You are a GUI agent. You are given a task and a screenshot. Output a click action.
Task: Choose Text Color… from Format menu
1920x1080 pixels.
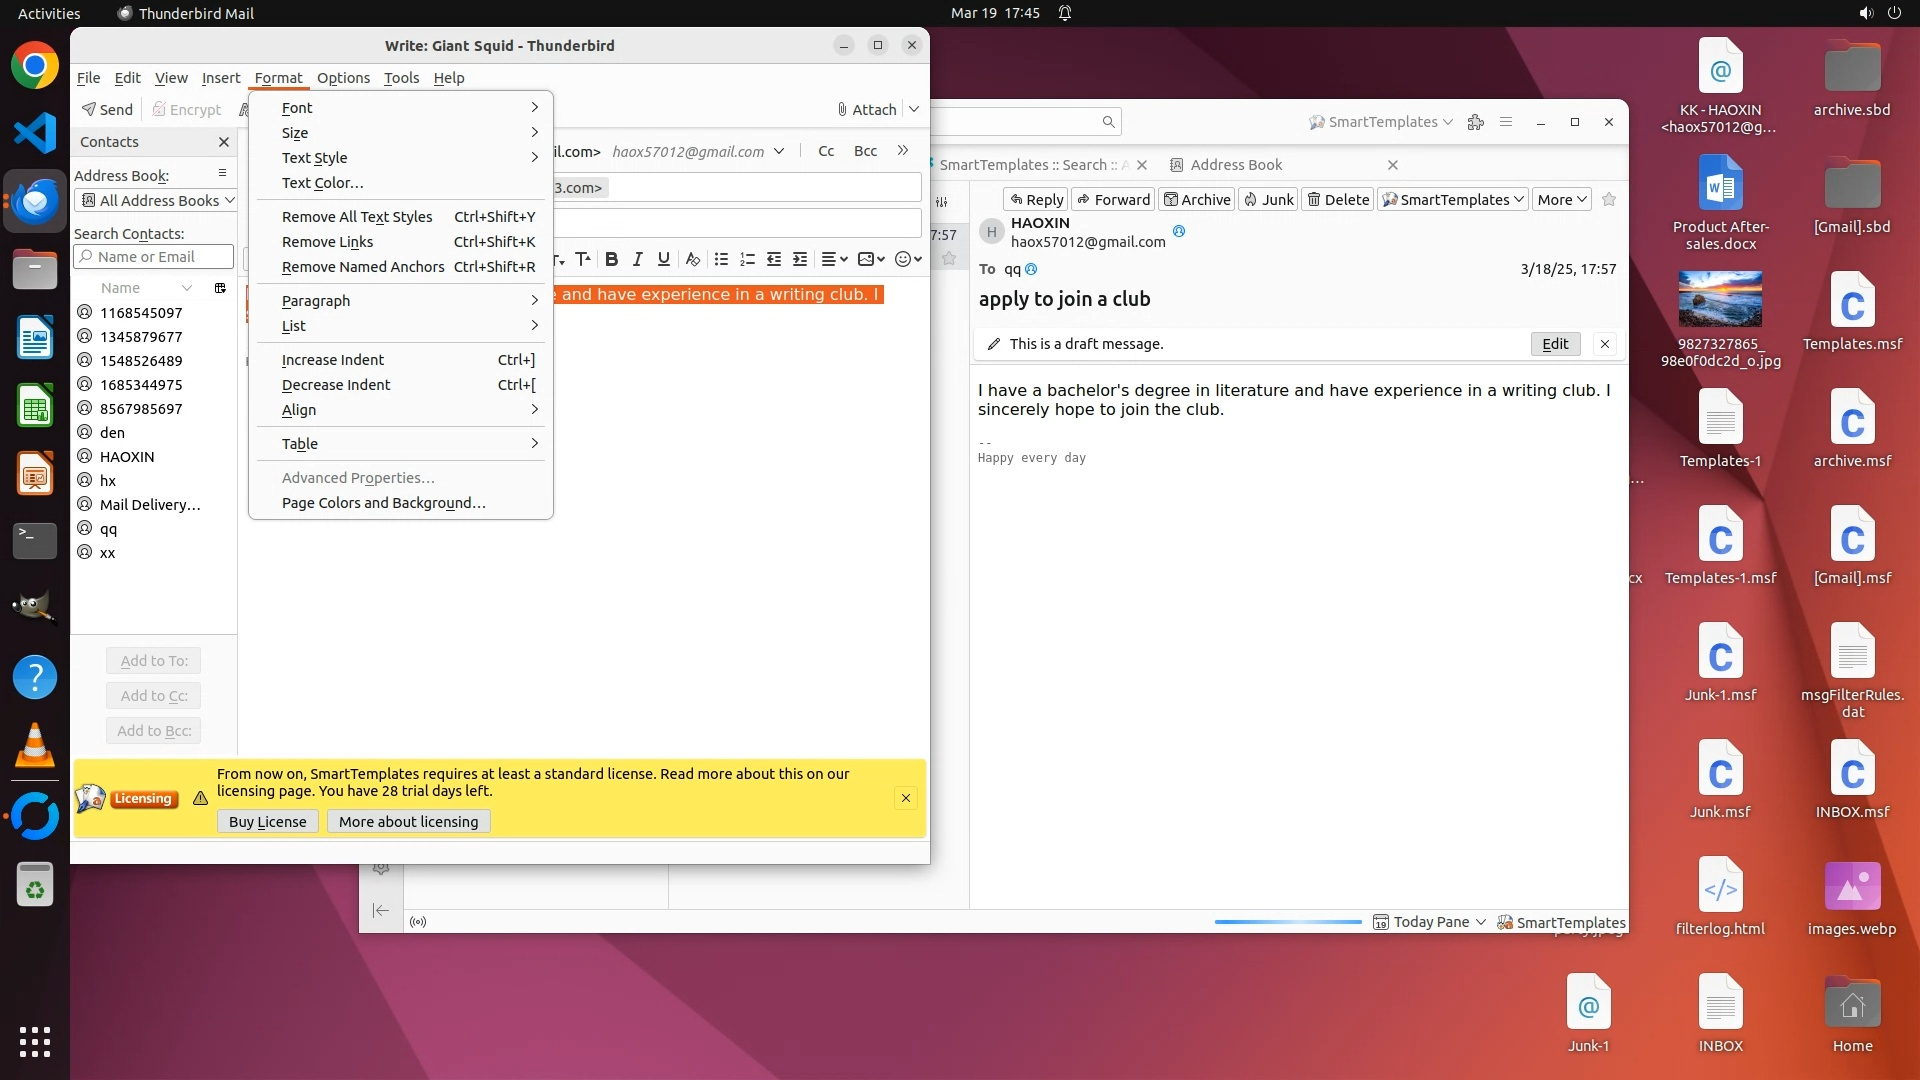click(322, 183)
